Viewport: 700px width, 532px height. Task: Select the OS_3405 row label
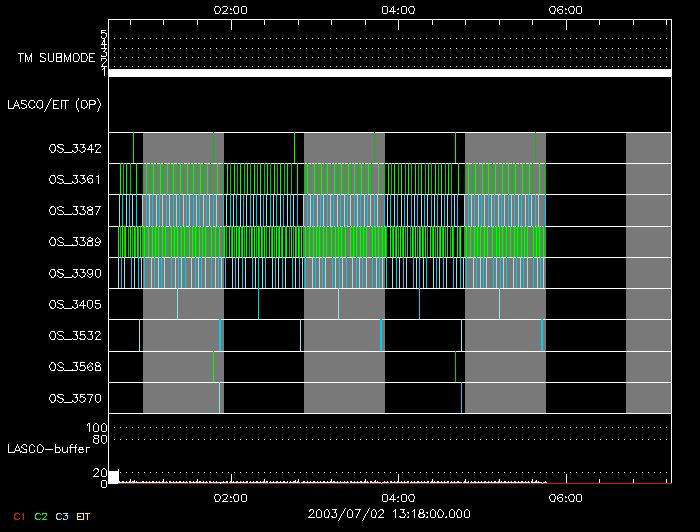[x=75, y=303]
